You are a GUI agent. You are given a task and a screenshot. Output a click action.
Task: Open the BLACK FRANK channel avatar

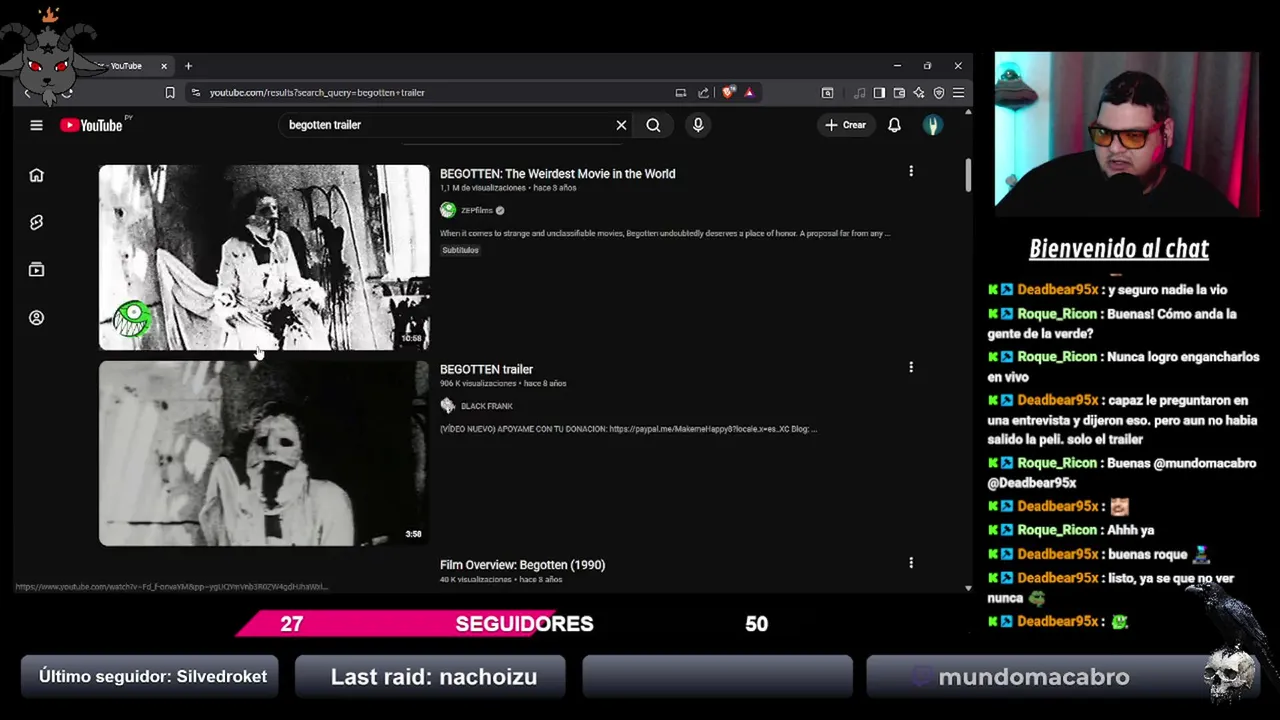tap(448, 406)
